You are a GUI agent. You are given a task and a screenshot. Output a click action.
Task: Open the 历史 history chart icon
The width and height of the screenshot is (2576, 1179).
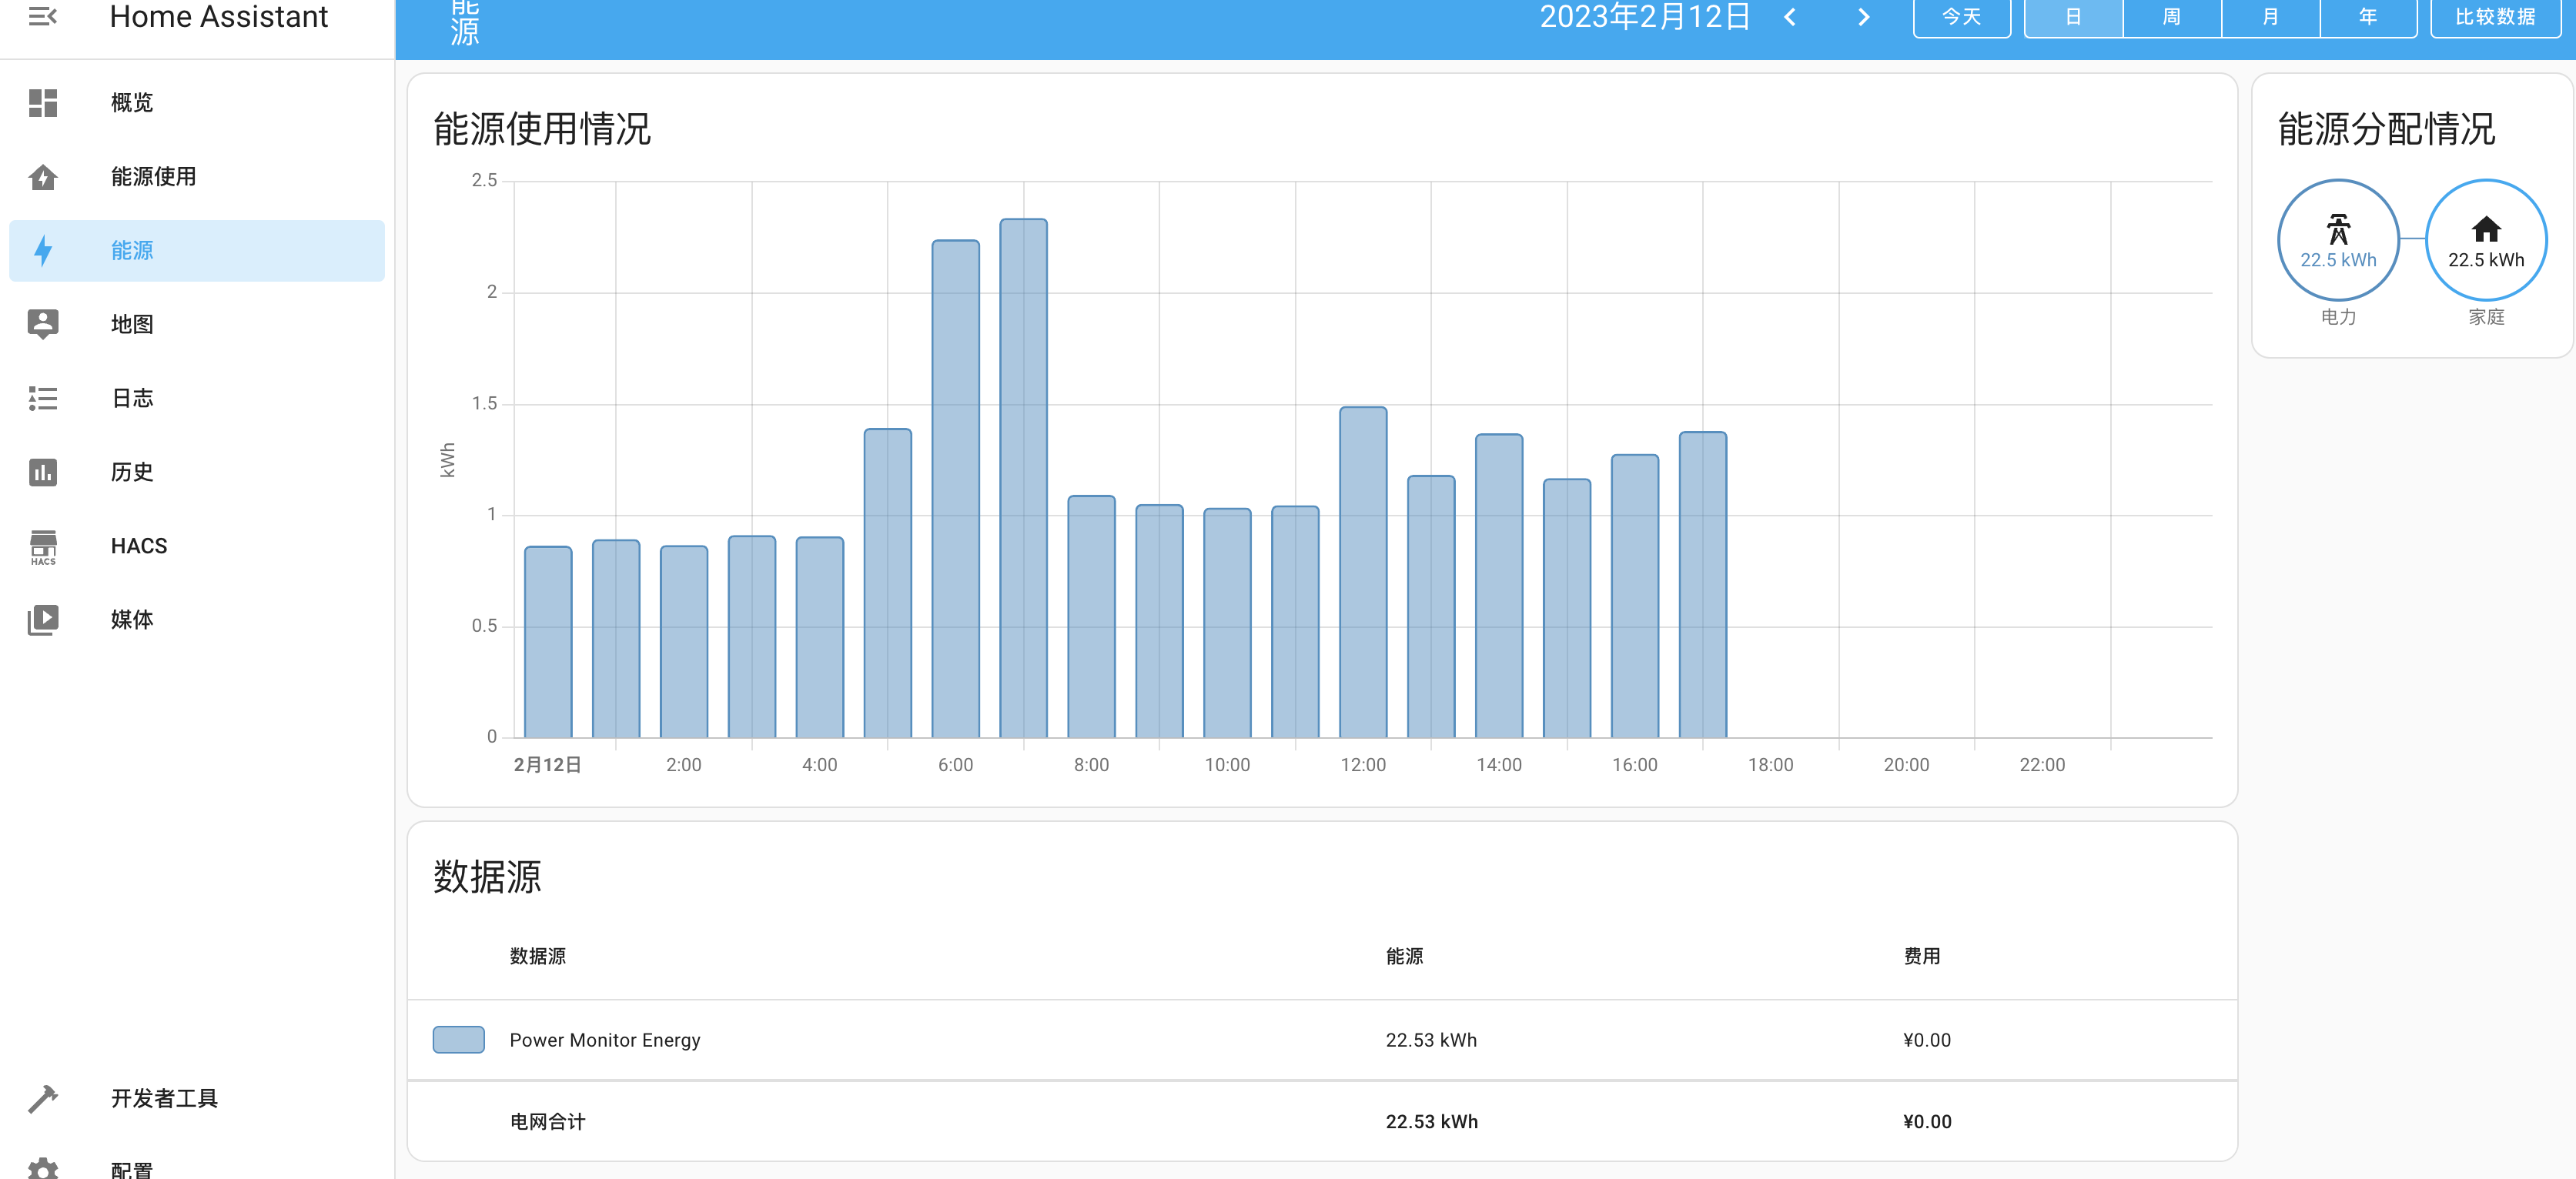point(43,472)
